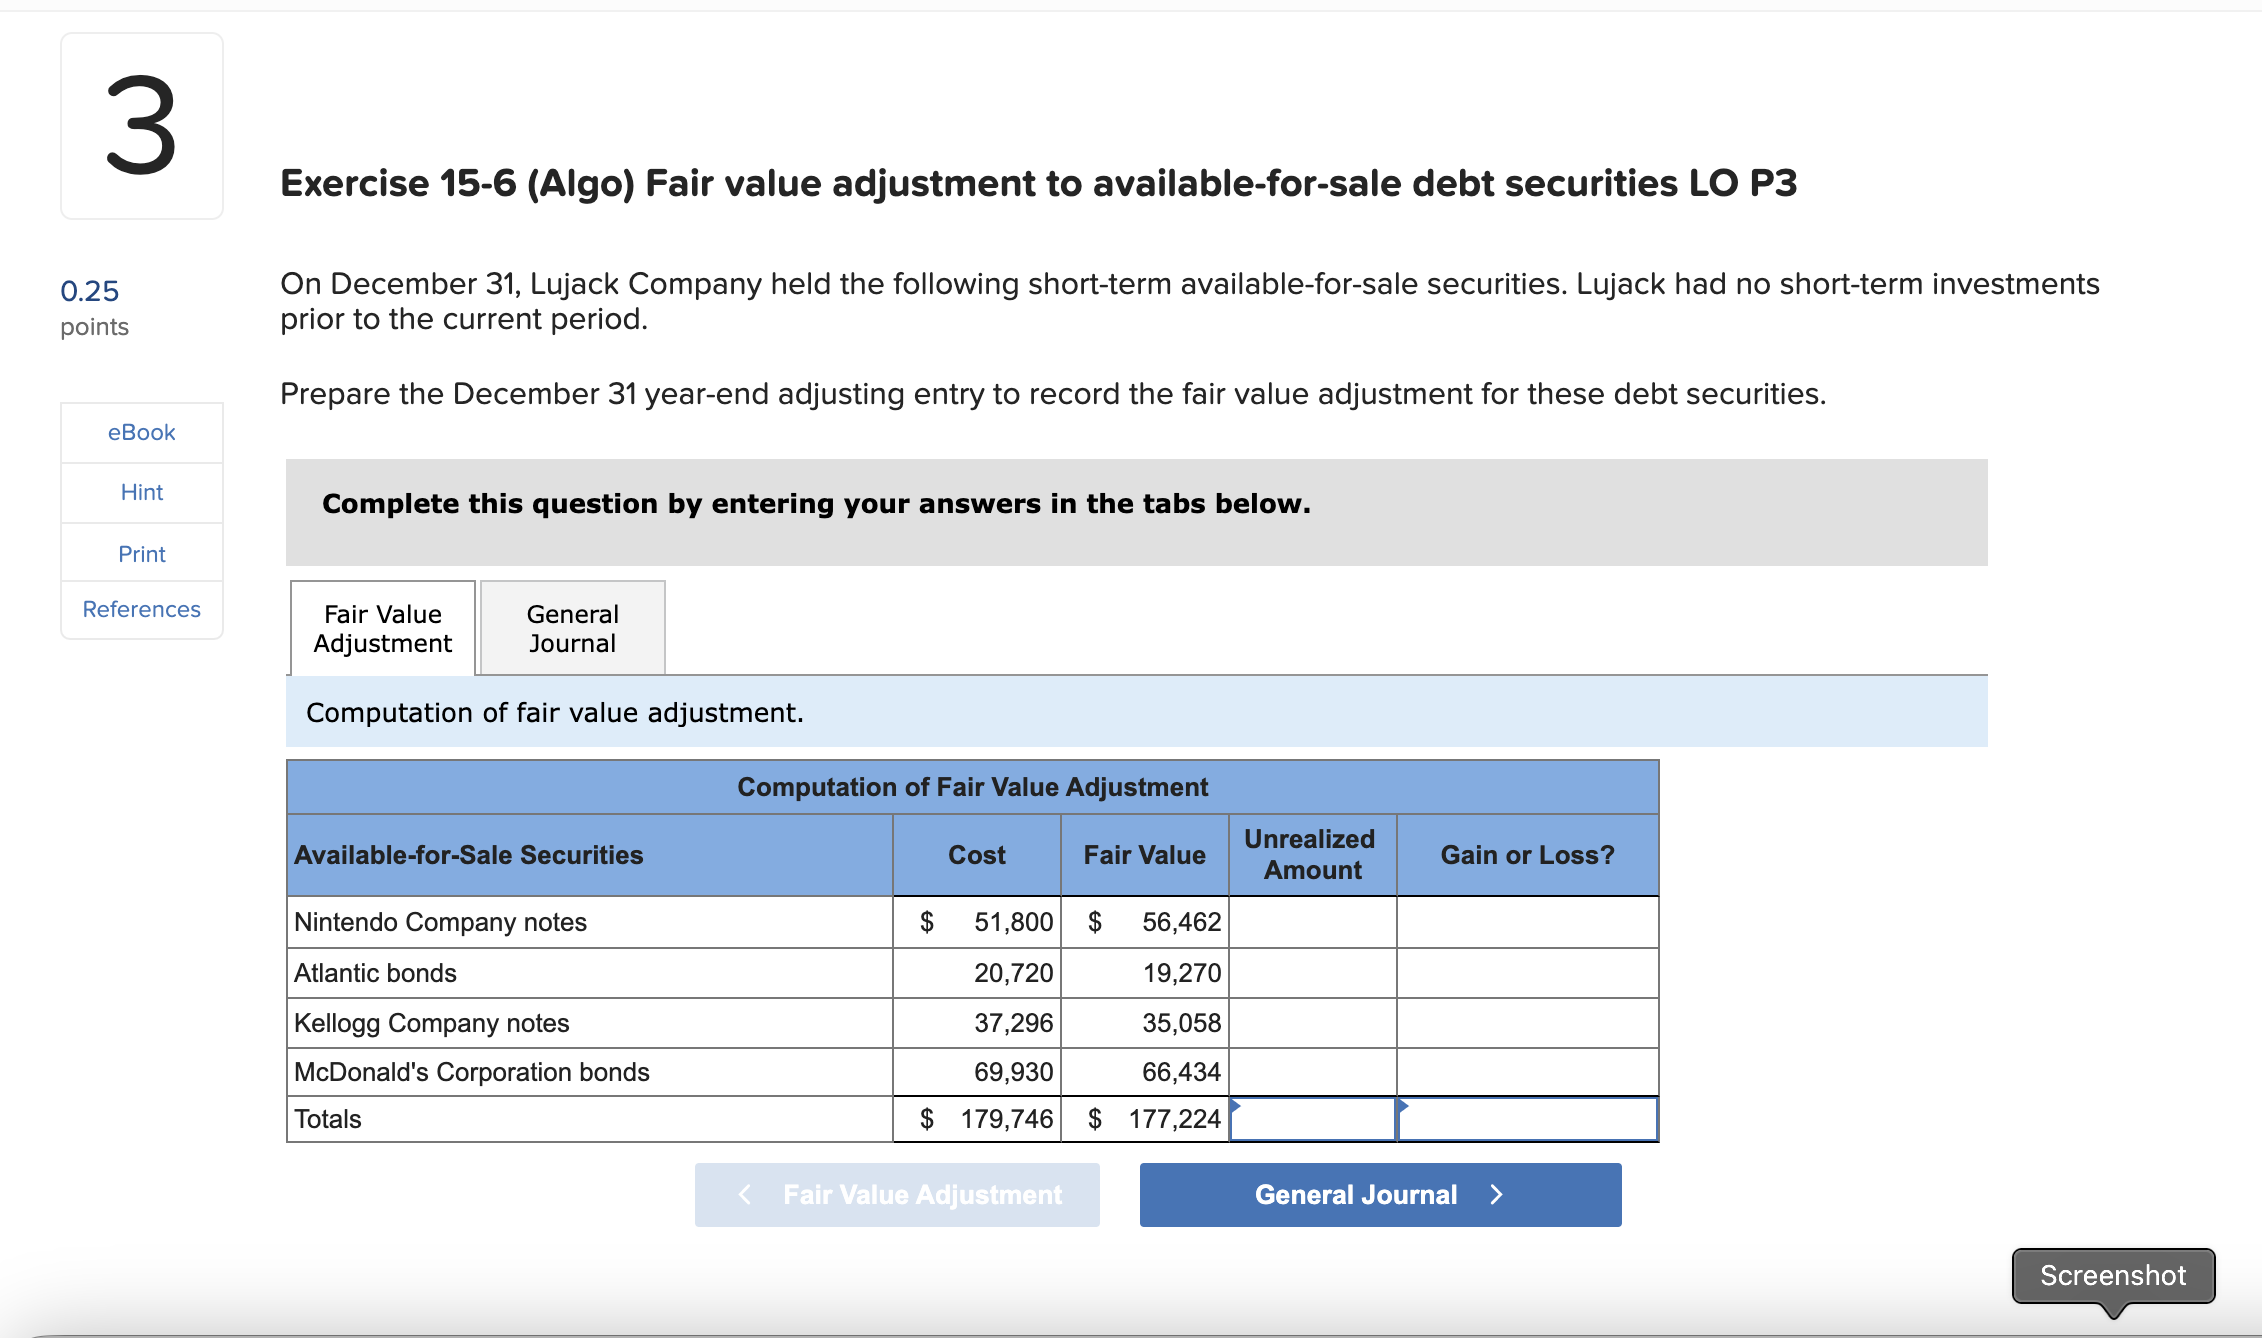Select the Fair Value Adjustment tab

(x=381, y=628)
